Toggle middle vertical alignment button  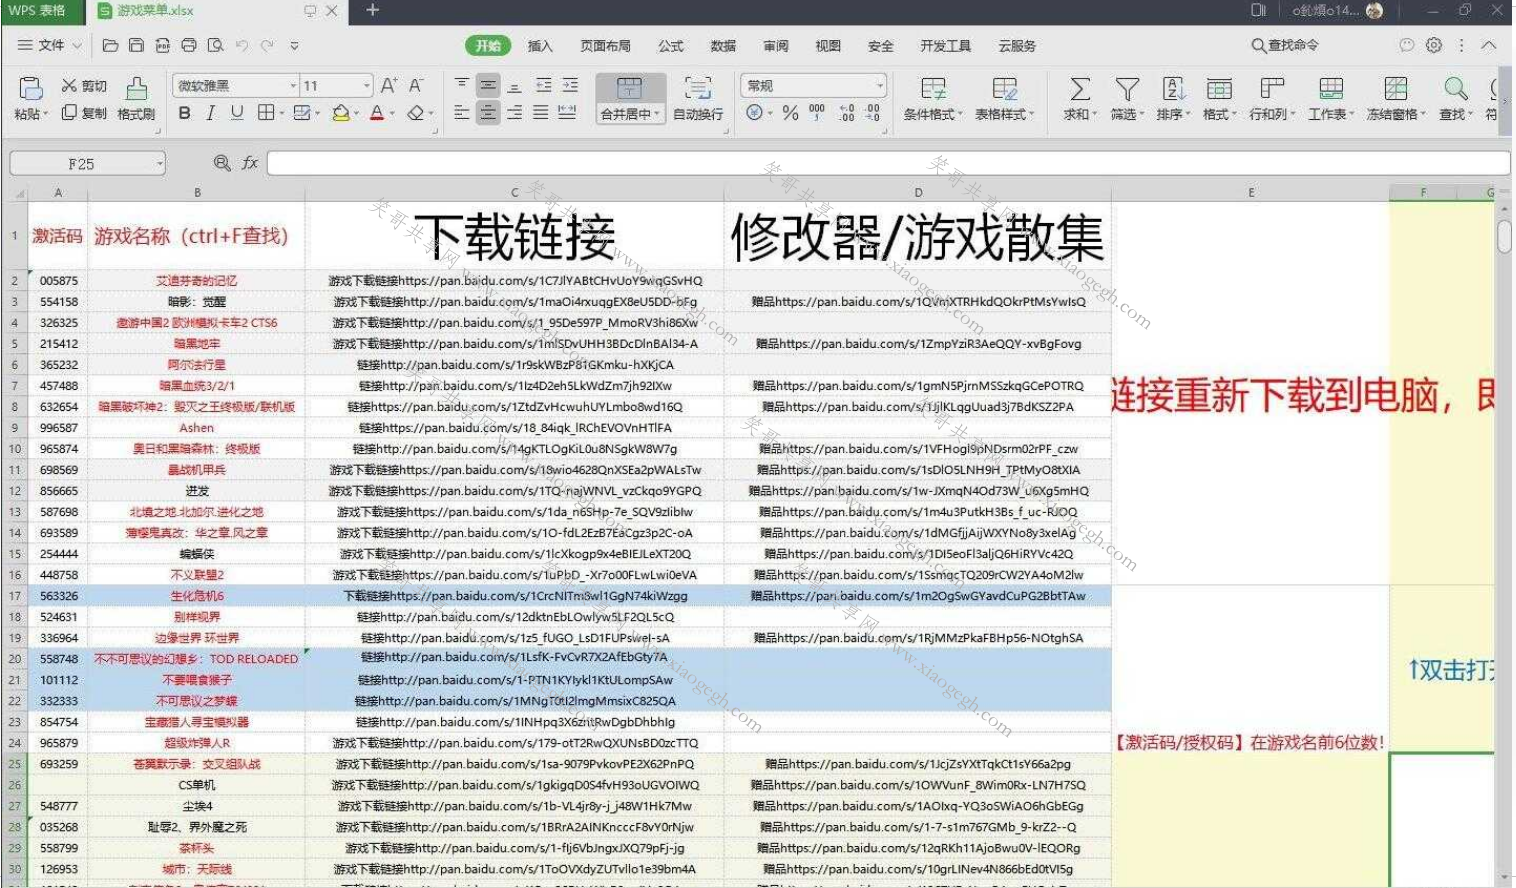[488, 86]
